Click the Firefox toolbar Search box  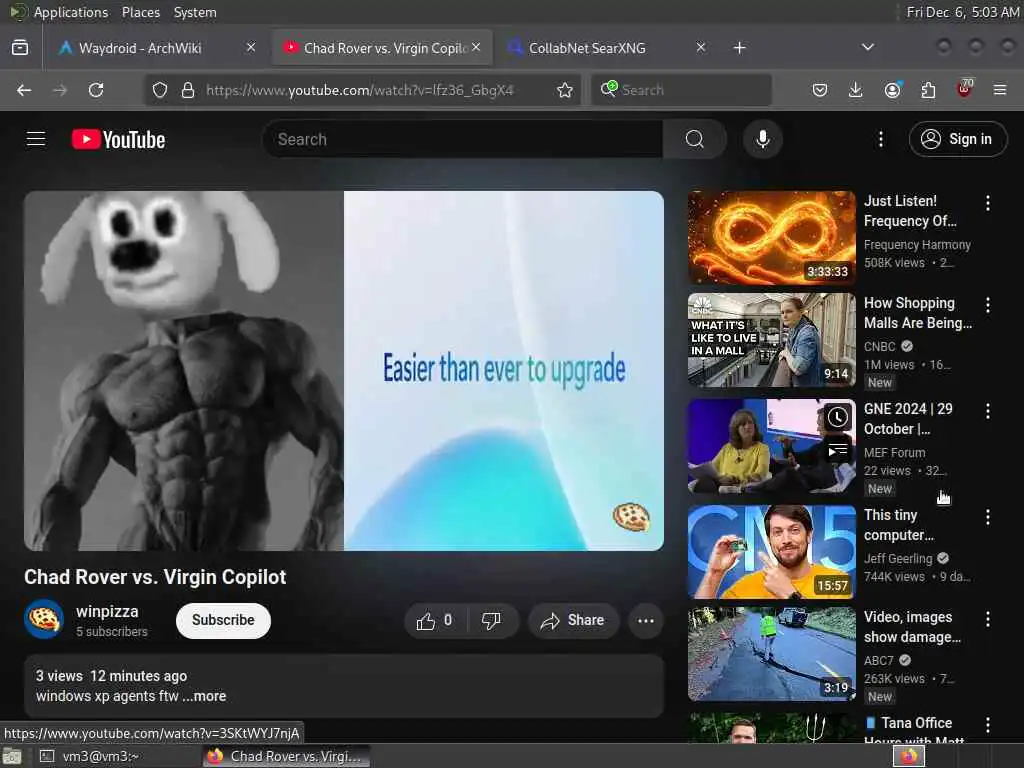[x=681, y=90]
